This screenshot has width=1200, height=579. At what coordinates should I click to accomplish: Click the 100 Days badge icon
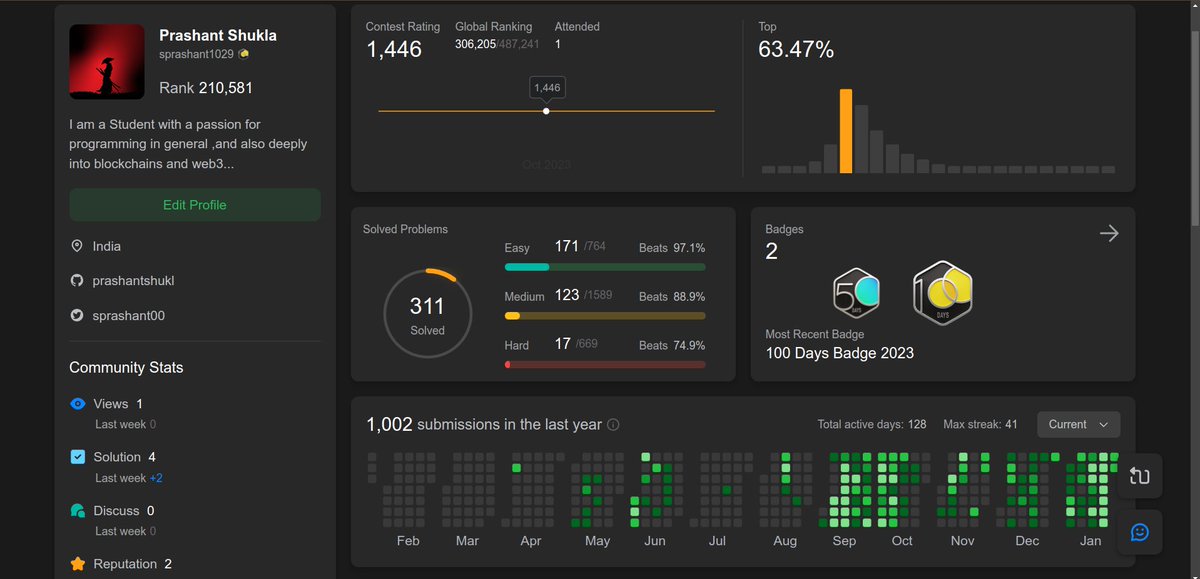click(x=942, y=292)
